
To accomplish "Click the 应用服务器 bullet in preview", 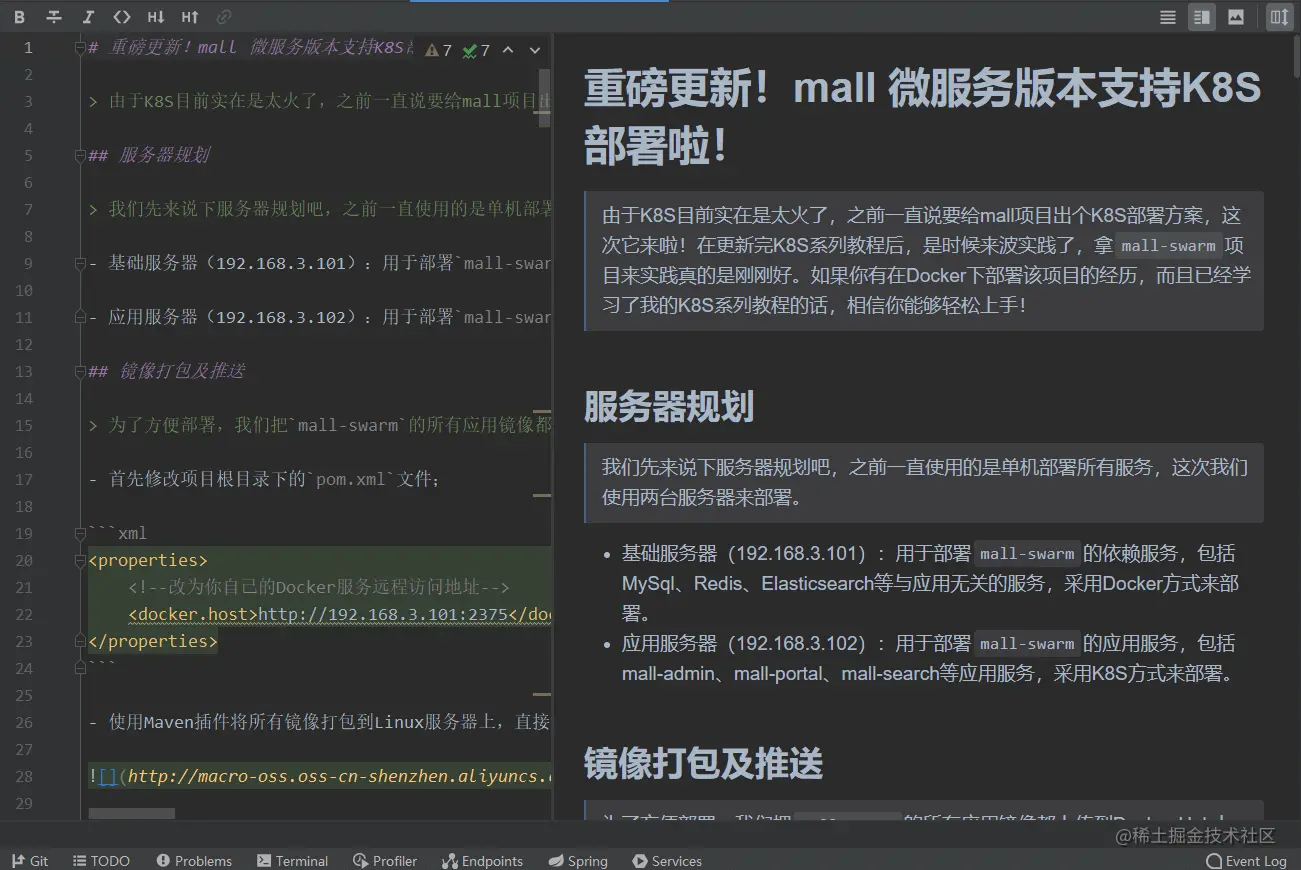I will 928,659.
